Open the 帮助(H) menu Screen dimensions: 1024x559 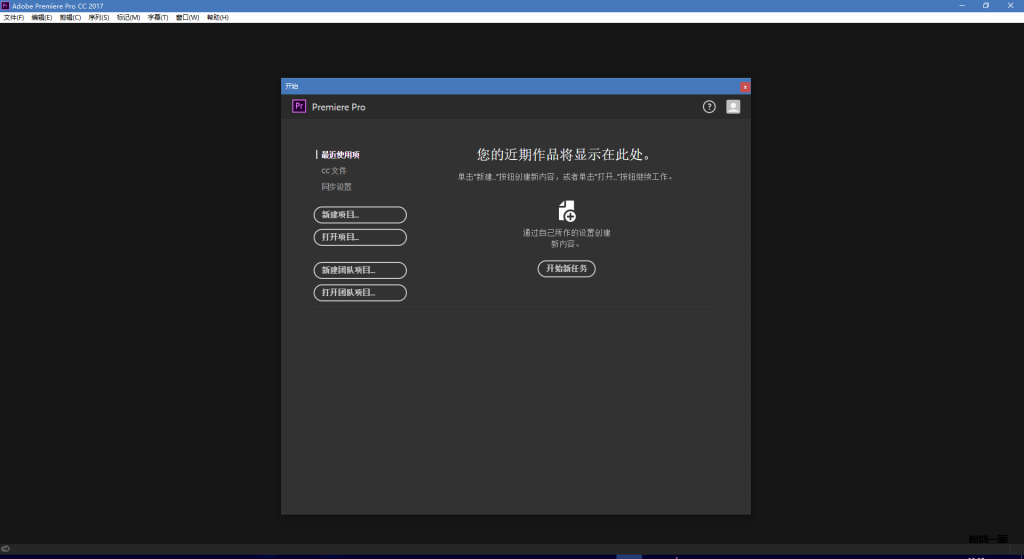coord(217,17)
